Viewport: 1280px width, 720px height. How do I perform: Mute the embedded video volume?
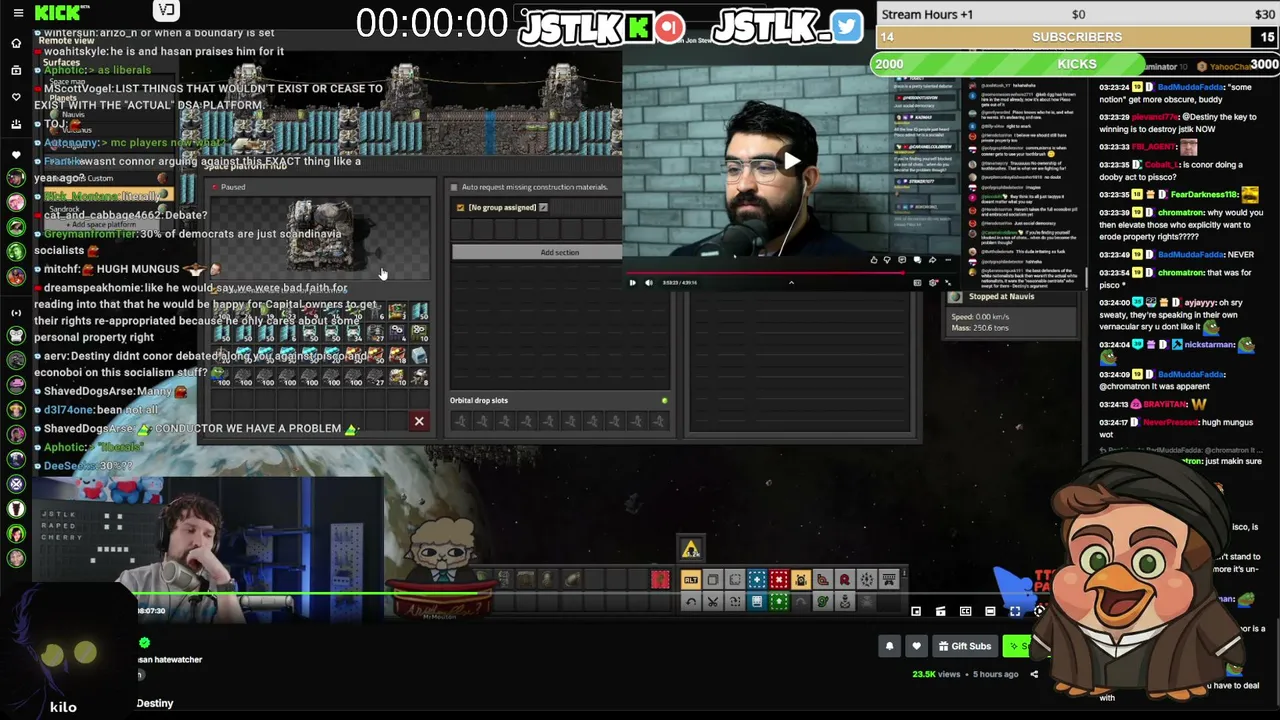pyautogui.click(x=649, y=283)
